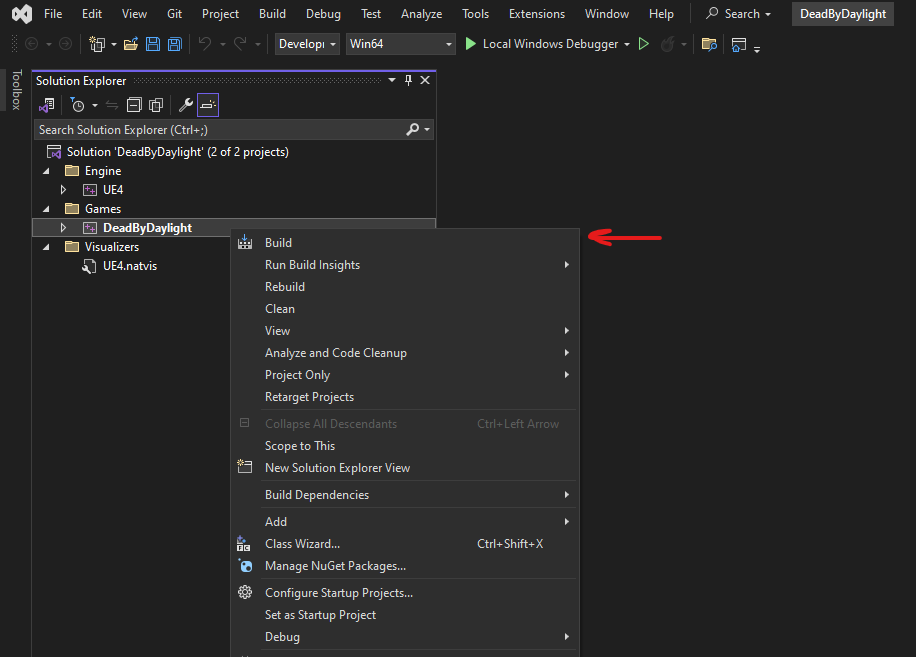Collapse All items in Solution Explorer
Image resolution: width=916 pixels, height=657 pixels.
[134, 105]
